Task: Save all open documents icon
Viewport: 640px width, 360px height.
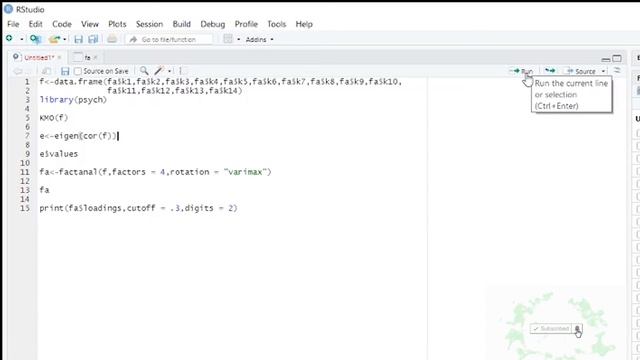Action: [93, 39]
